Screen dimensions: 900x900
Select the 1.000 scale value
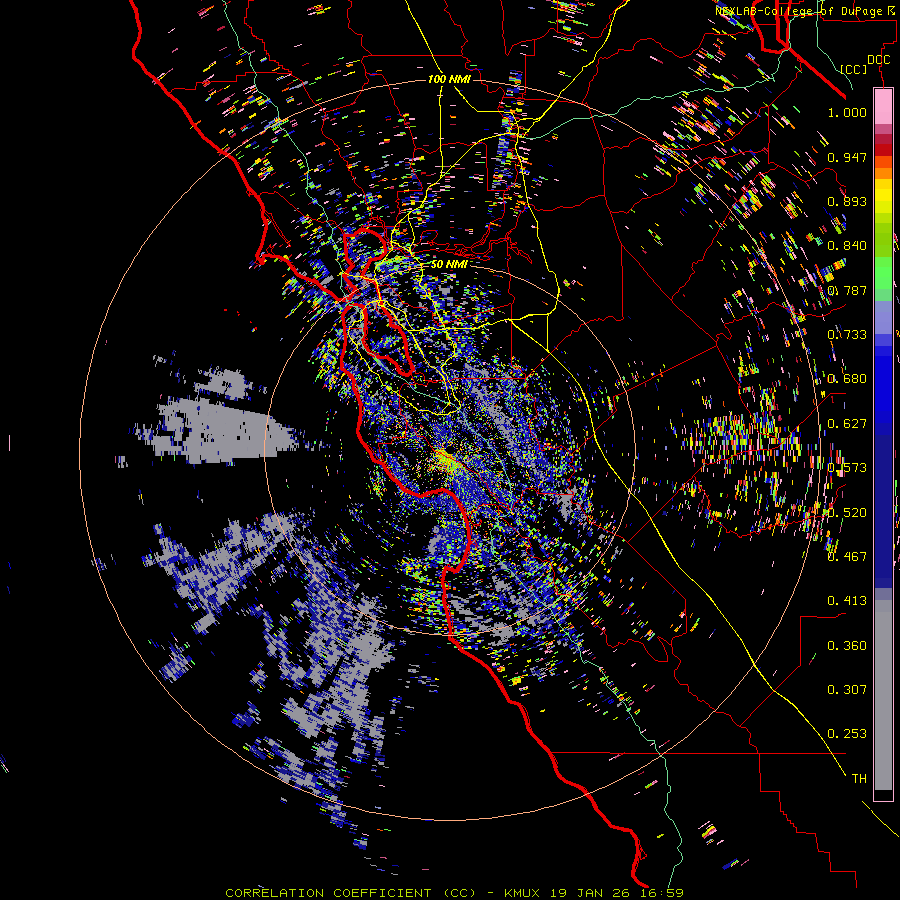(847, 112)
